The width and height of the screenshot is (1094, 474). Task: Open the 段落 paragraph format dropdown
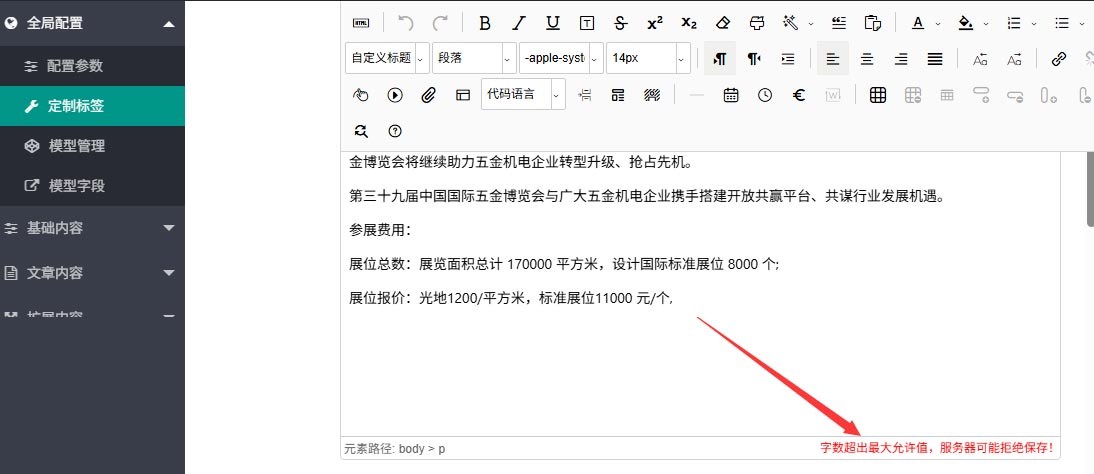(x=474, y=59)
